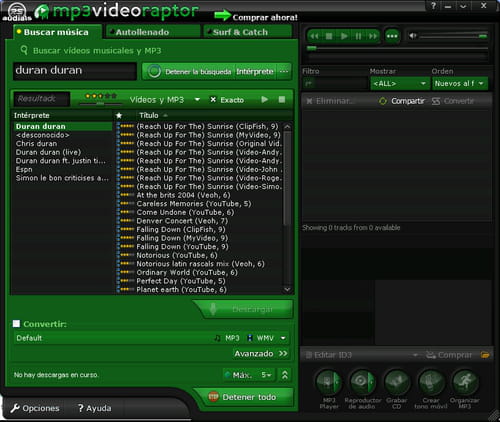Image resolution: width=500 pixels, height=422 pixels.
Task: Click the Comprar button in ID3 bar
Action: pos(449,355)
